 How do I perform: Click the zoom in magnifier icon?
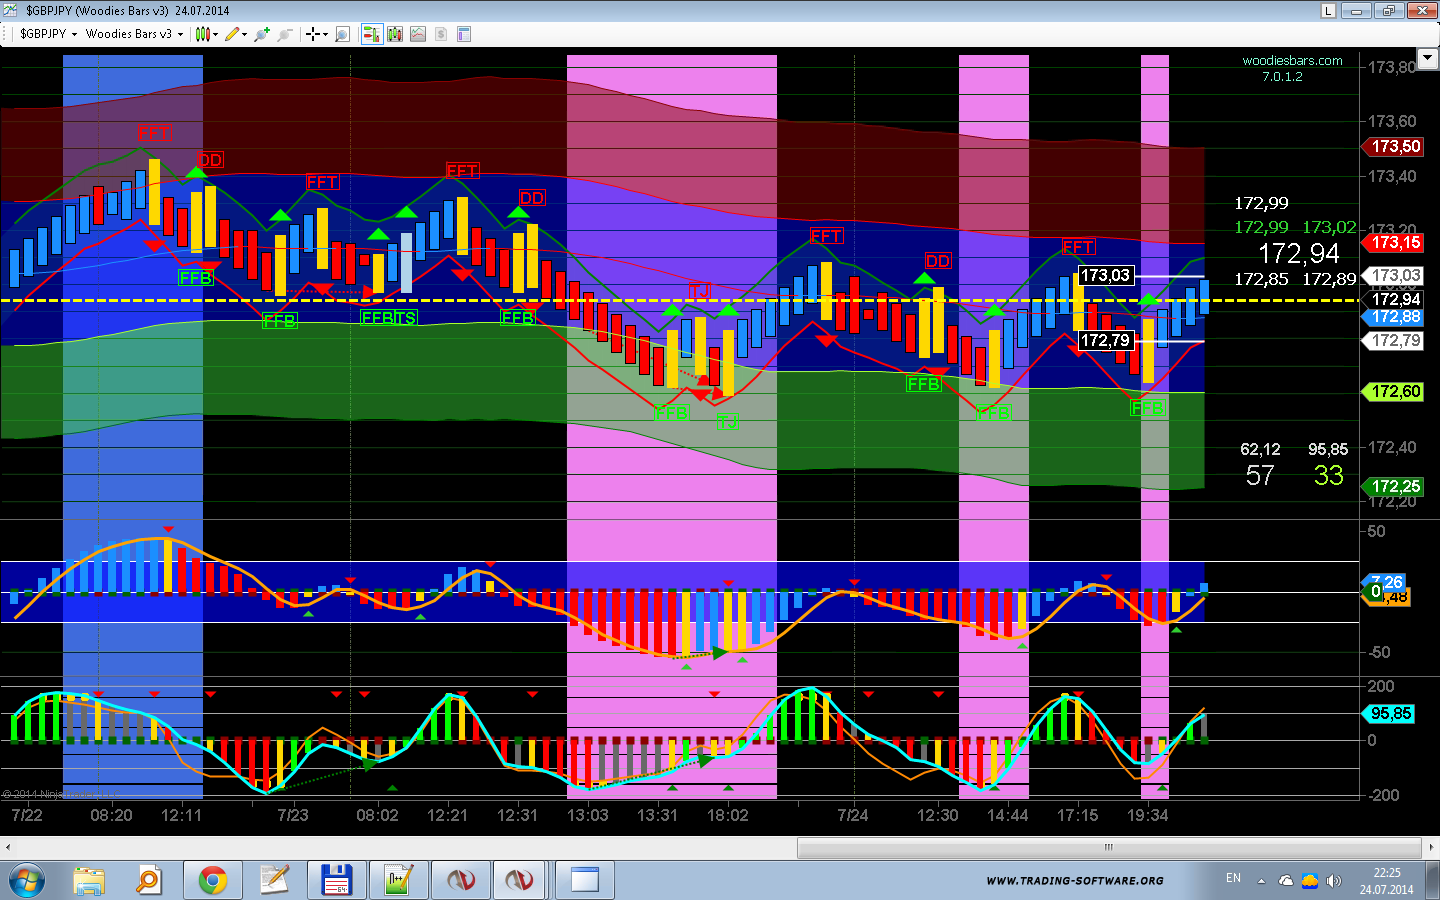pos(262,34)
